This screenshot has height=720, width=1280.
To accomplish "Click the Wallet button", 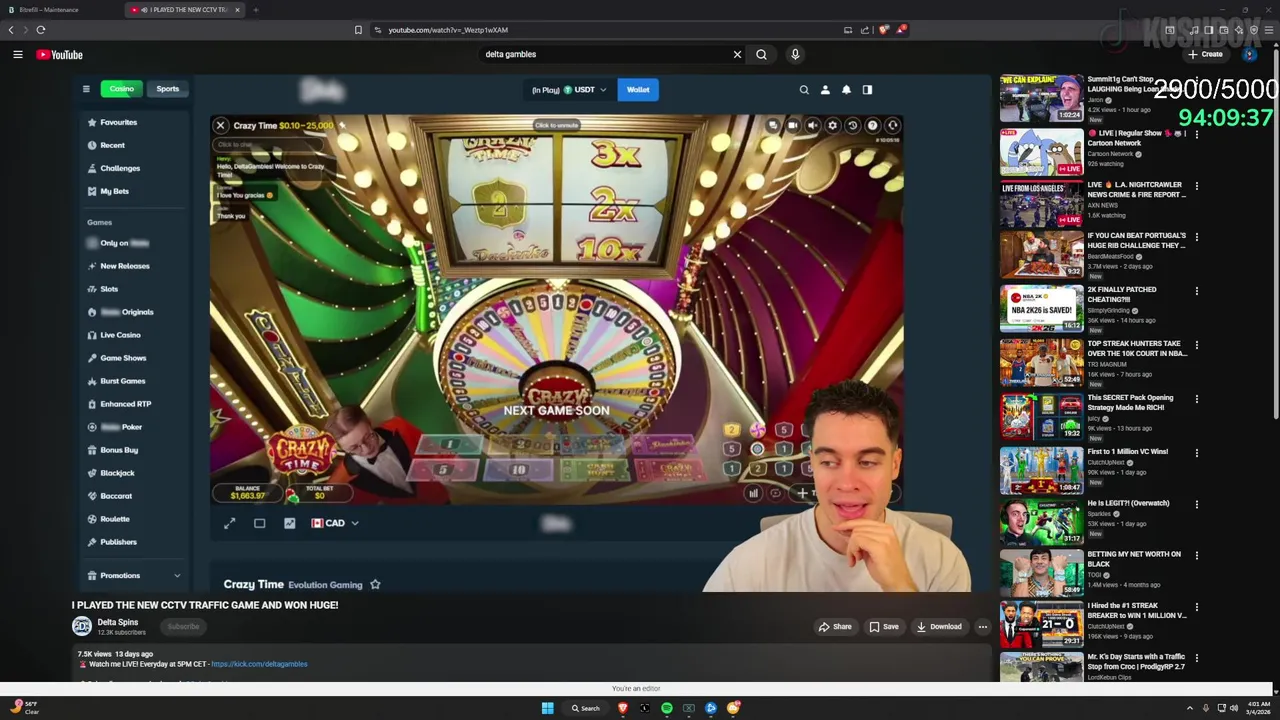I will [638, 90].
